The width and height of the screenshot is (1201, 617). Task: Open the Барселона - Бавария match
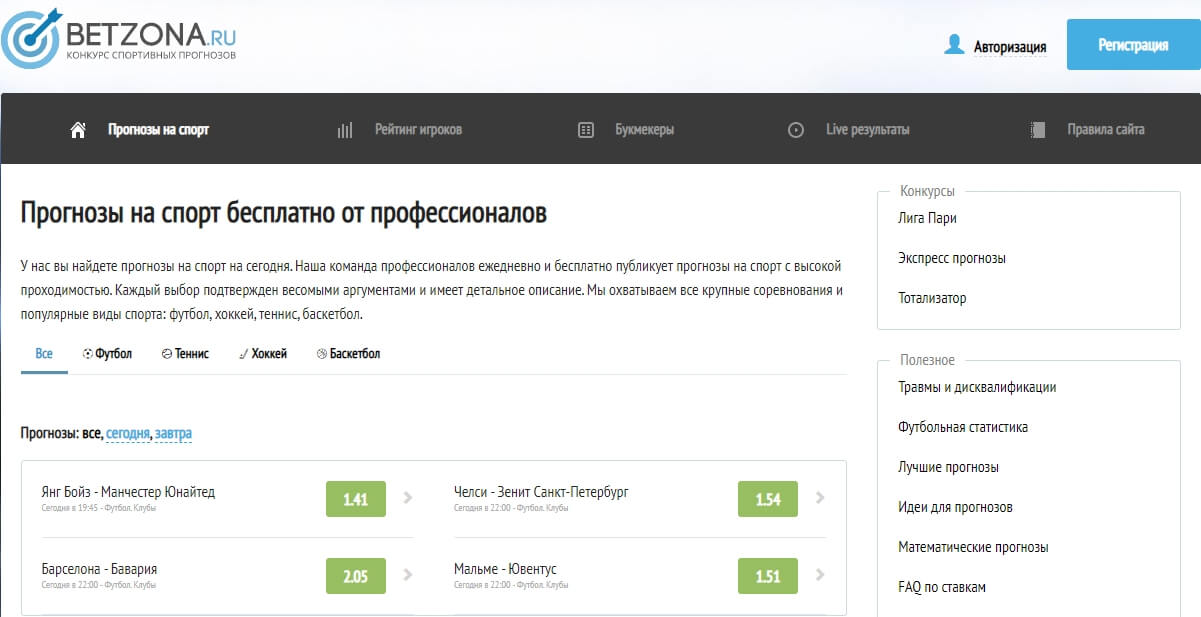(99, 569)
